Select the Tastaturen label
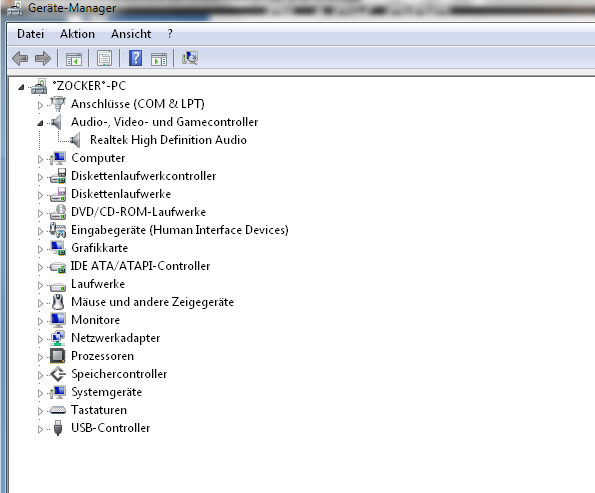 pyautogui.click(x=99, y=410)
